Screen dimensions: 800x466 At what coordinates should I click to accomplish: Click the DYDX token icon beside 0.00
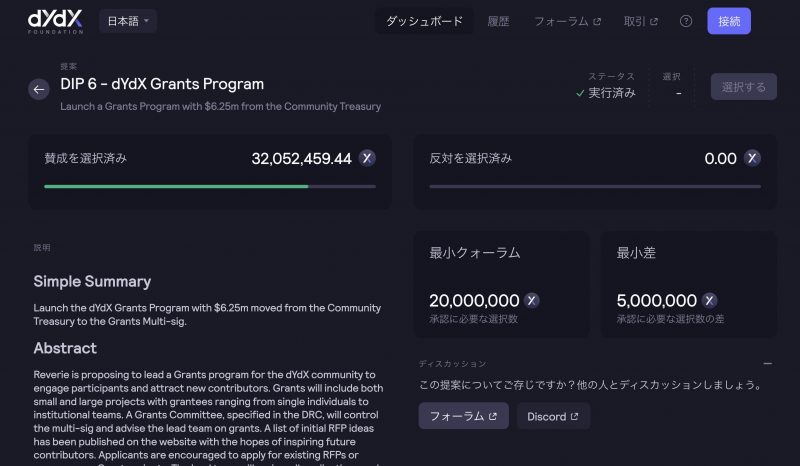751,158
